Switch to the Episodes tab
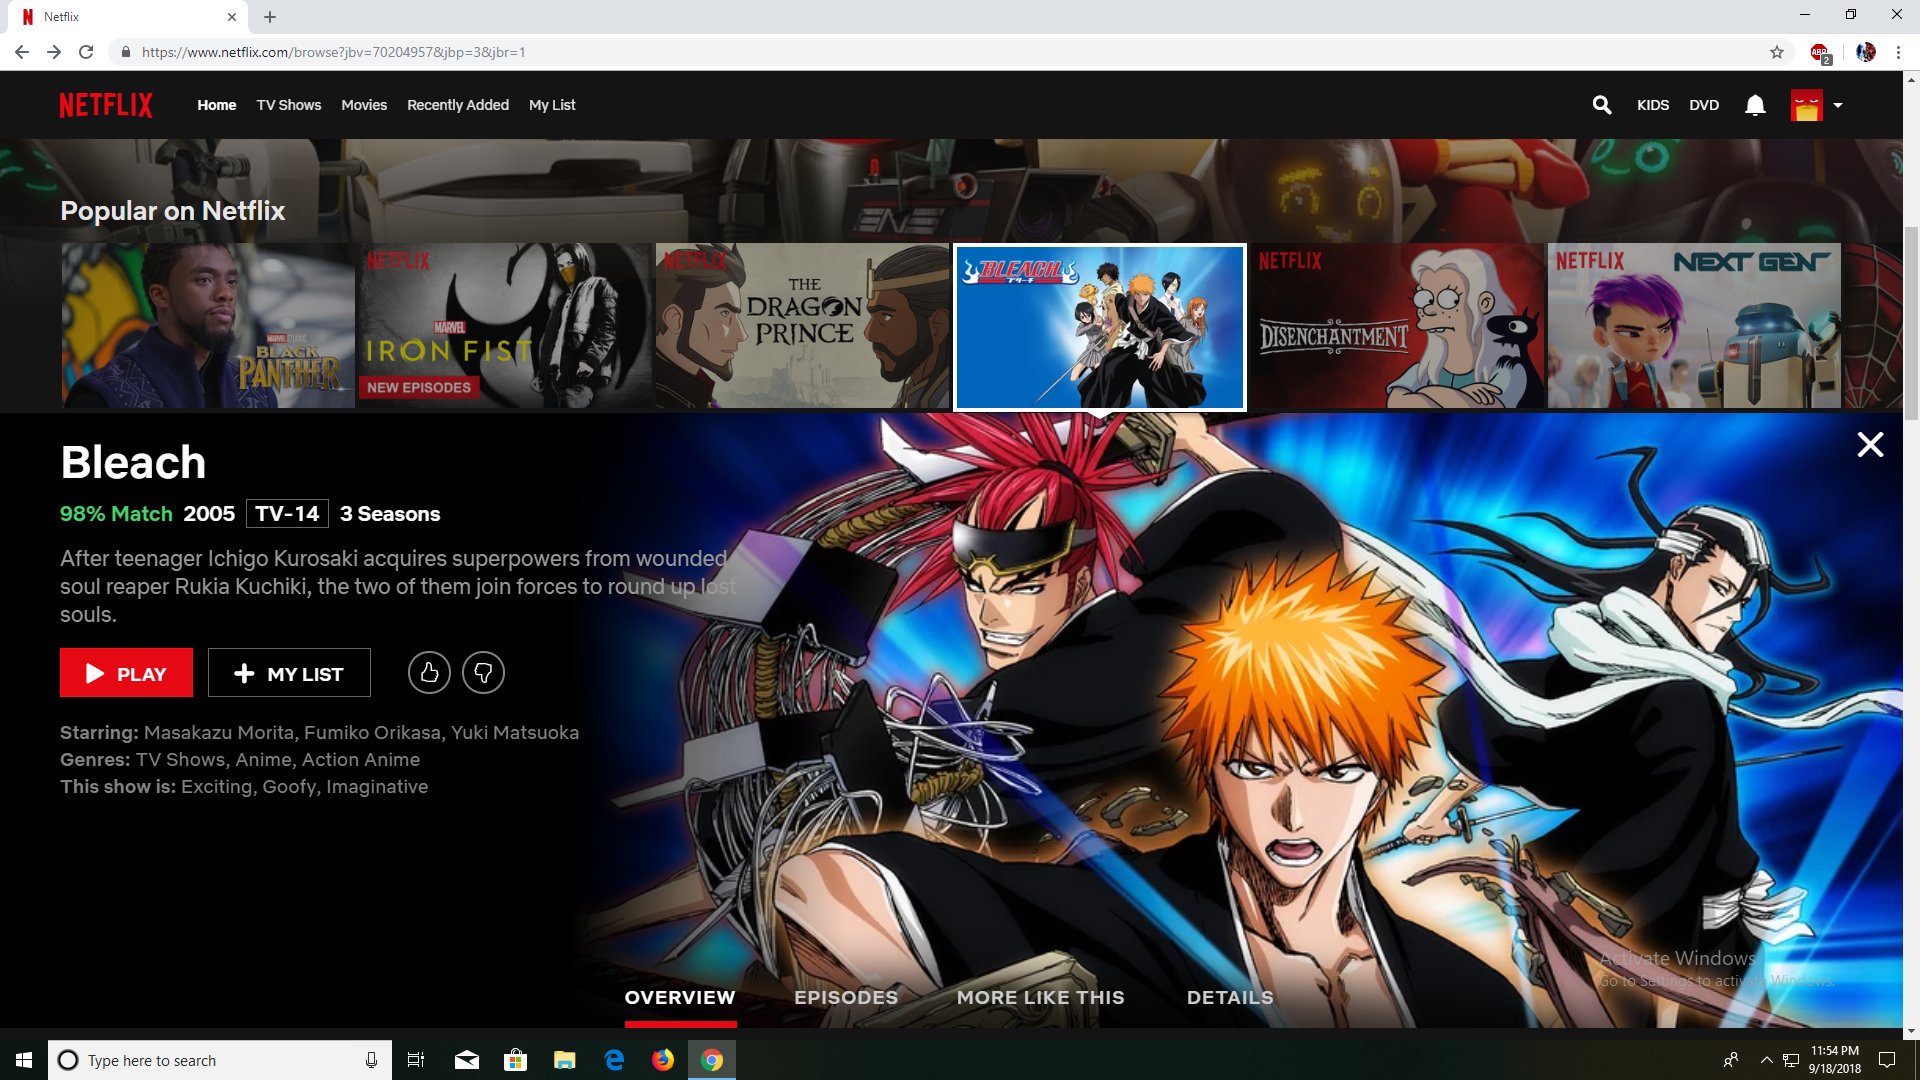 click(846, 998)
